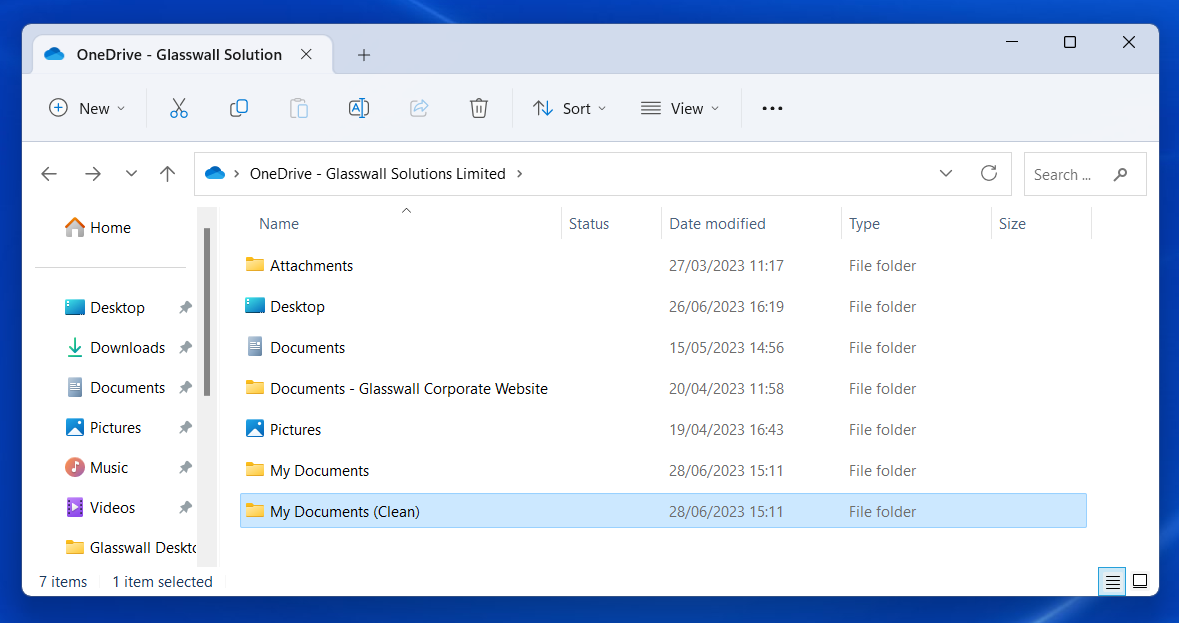
Task: Sort by Date modified column header
Action: (x=717, y=224)
